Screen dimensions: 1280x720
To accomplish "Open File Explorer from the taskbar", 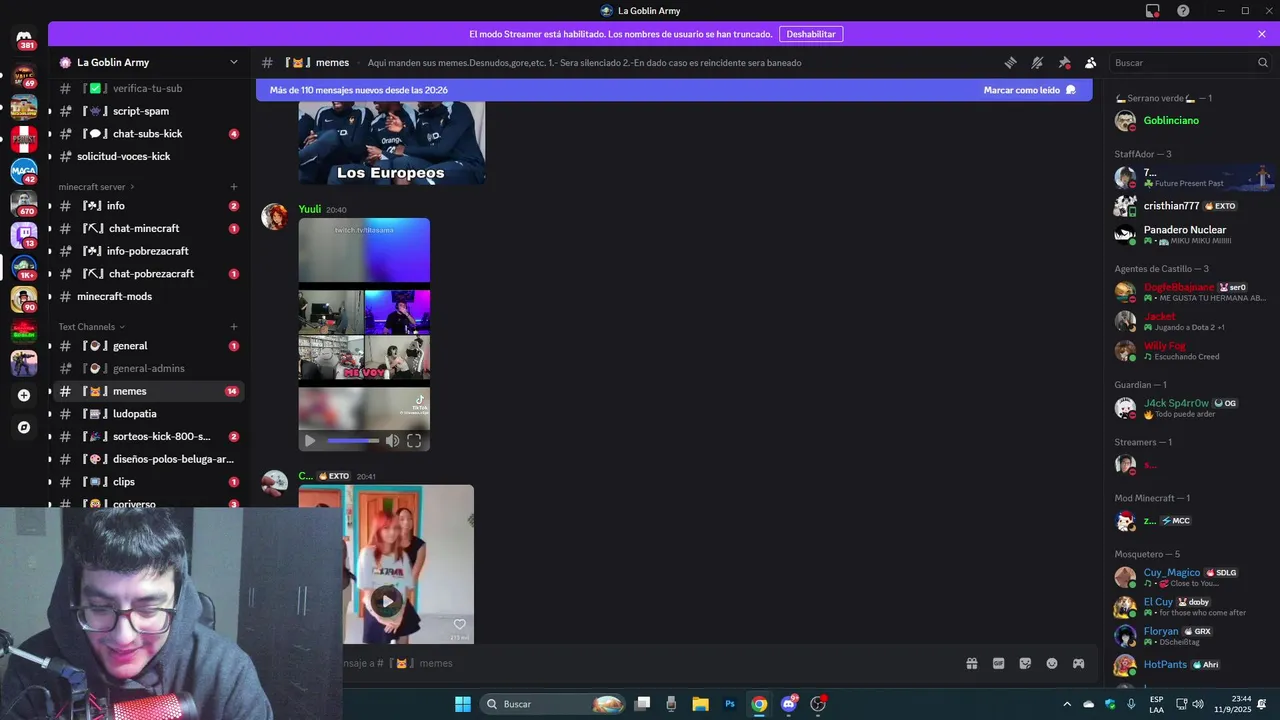I will click(700, 704).
